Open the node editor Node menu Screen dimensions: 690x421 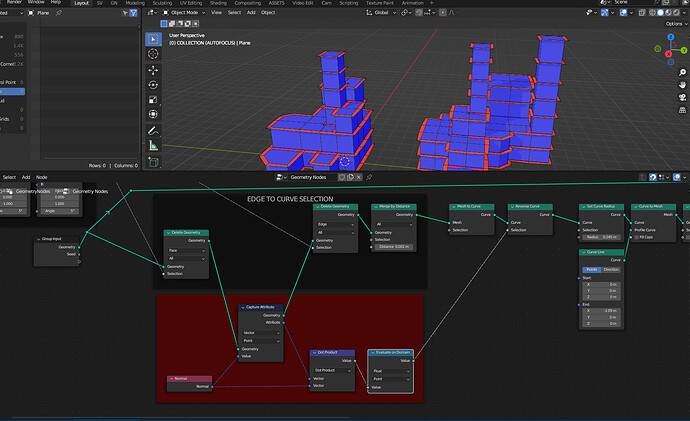(x=41, y=177)
